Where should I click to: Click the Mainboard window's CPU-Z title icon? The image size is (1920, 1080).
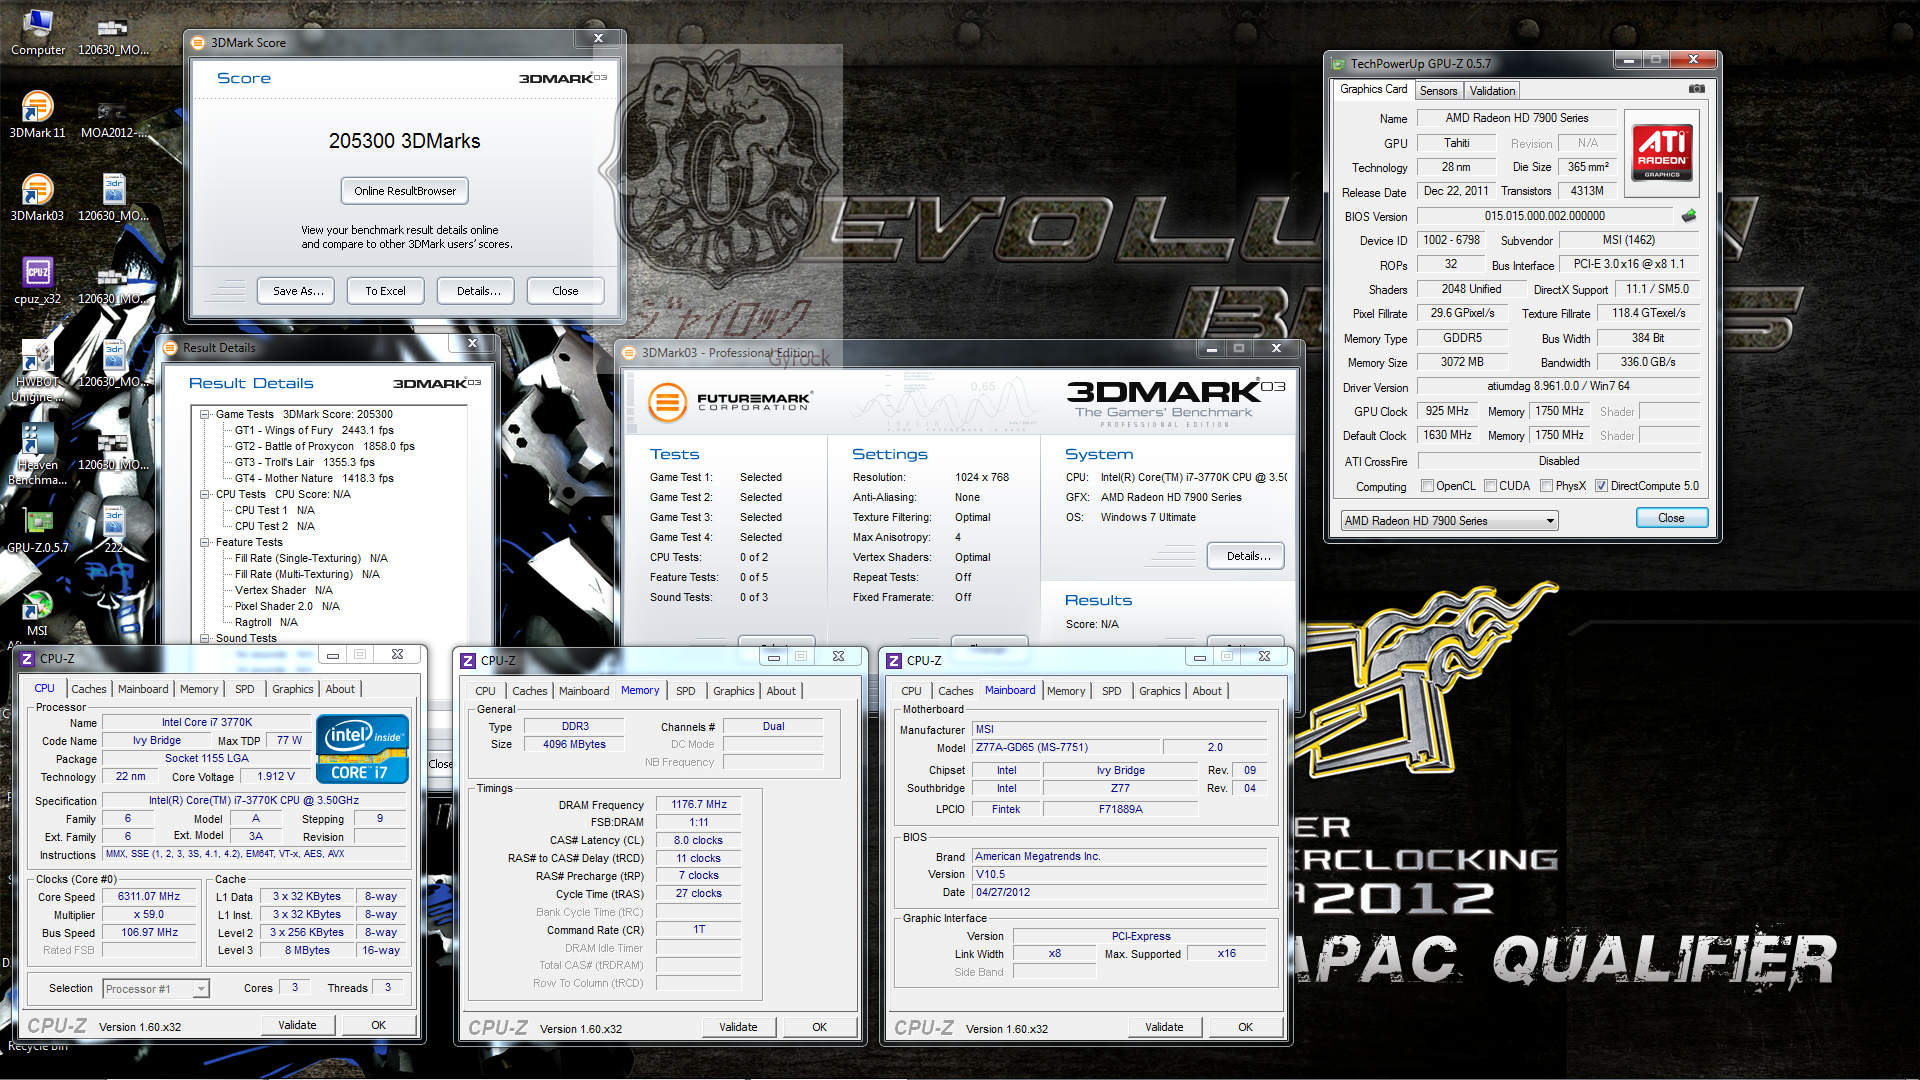[894, 661]
